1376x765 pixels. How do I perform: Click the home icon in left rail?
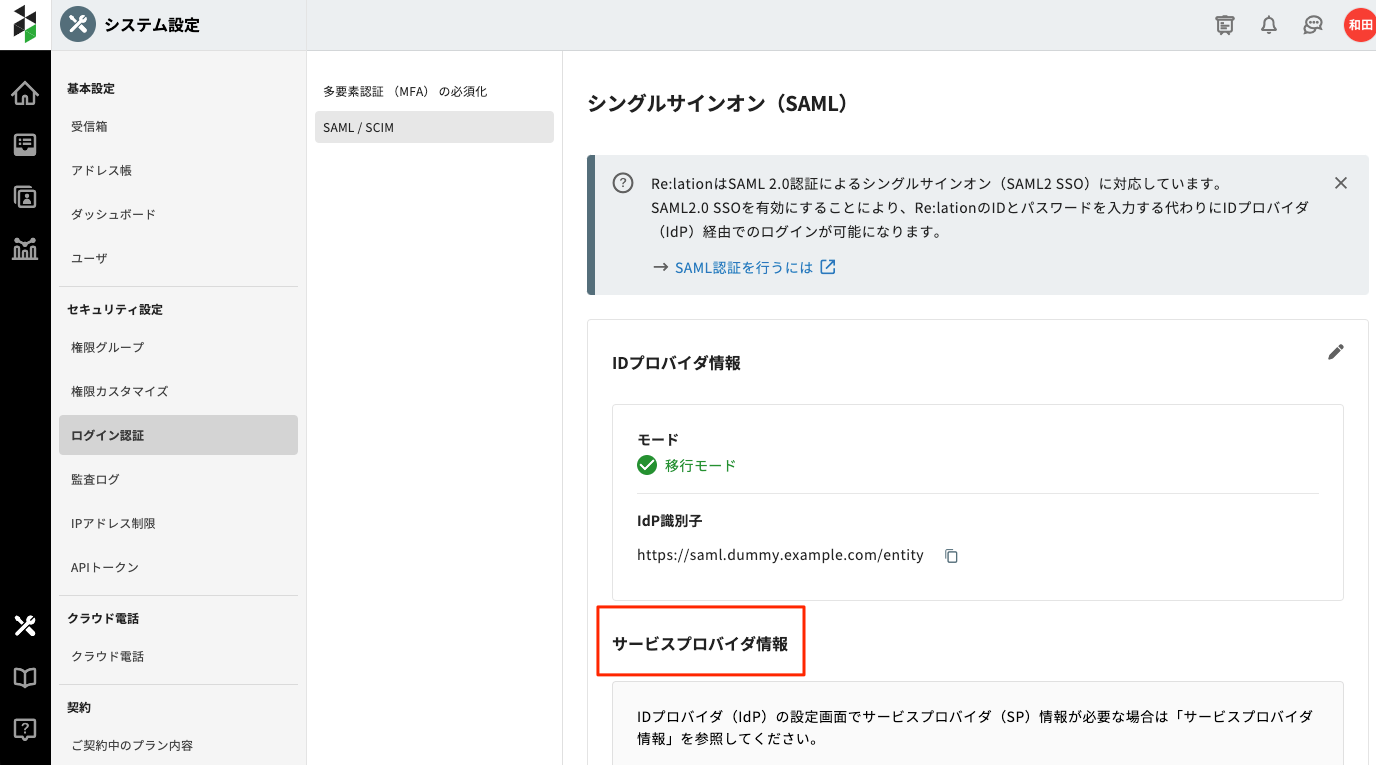tap(25, 94)
